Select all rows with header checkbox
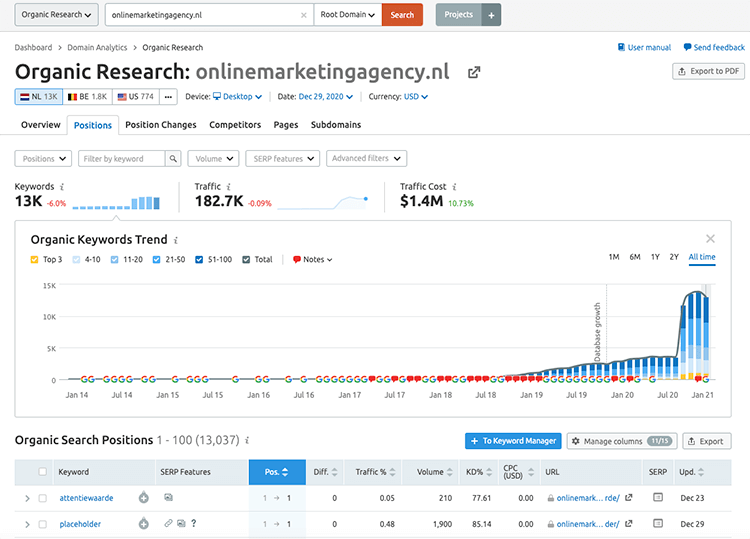The width and height of the screenshot is (750, 539). [43, 472]
